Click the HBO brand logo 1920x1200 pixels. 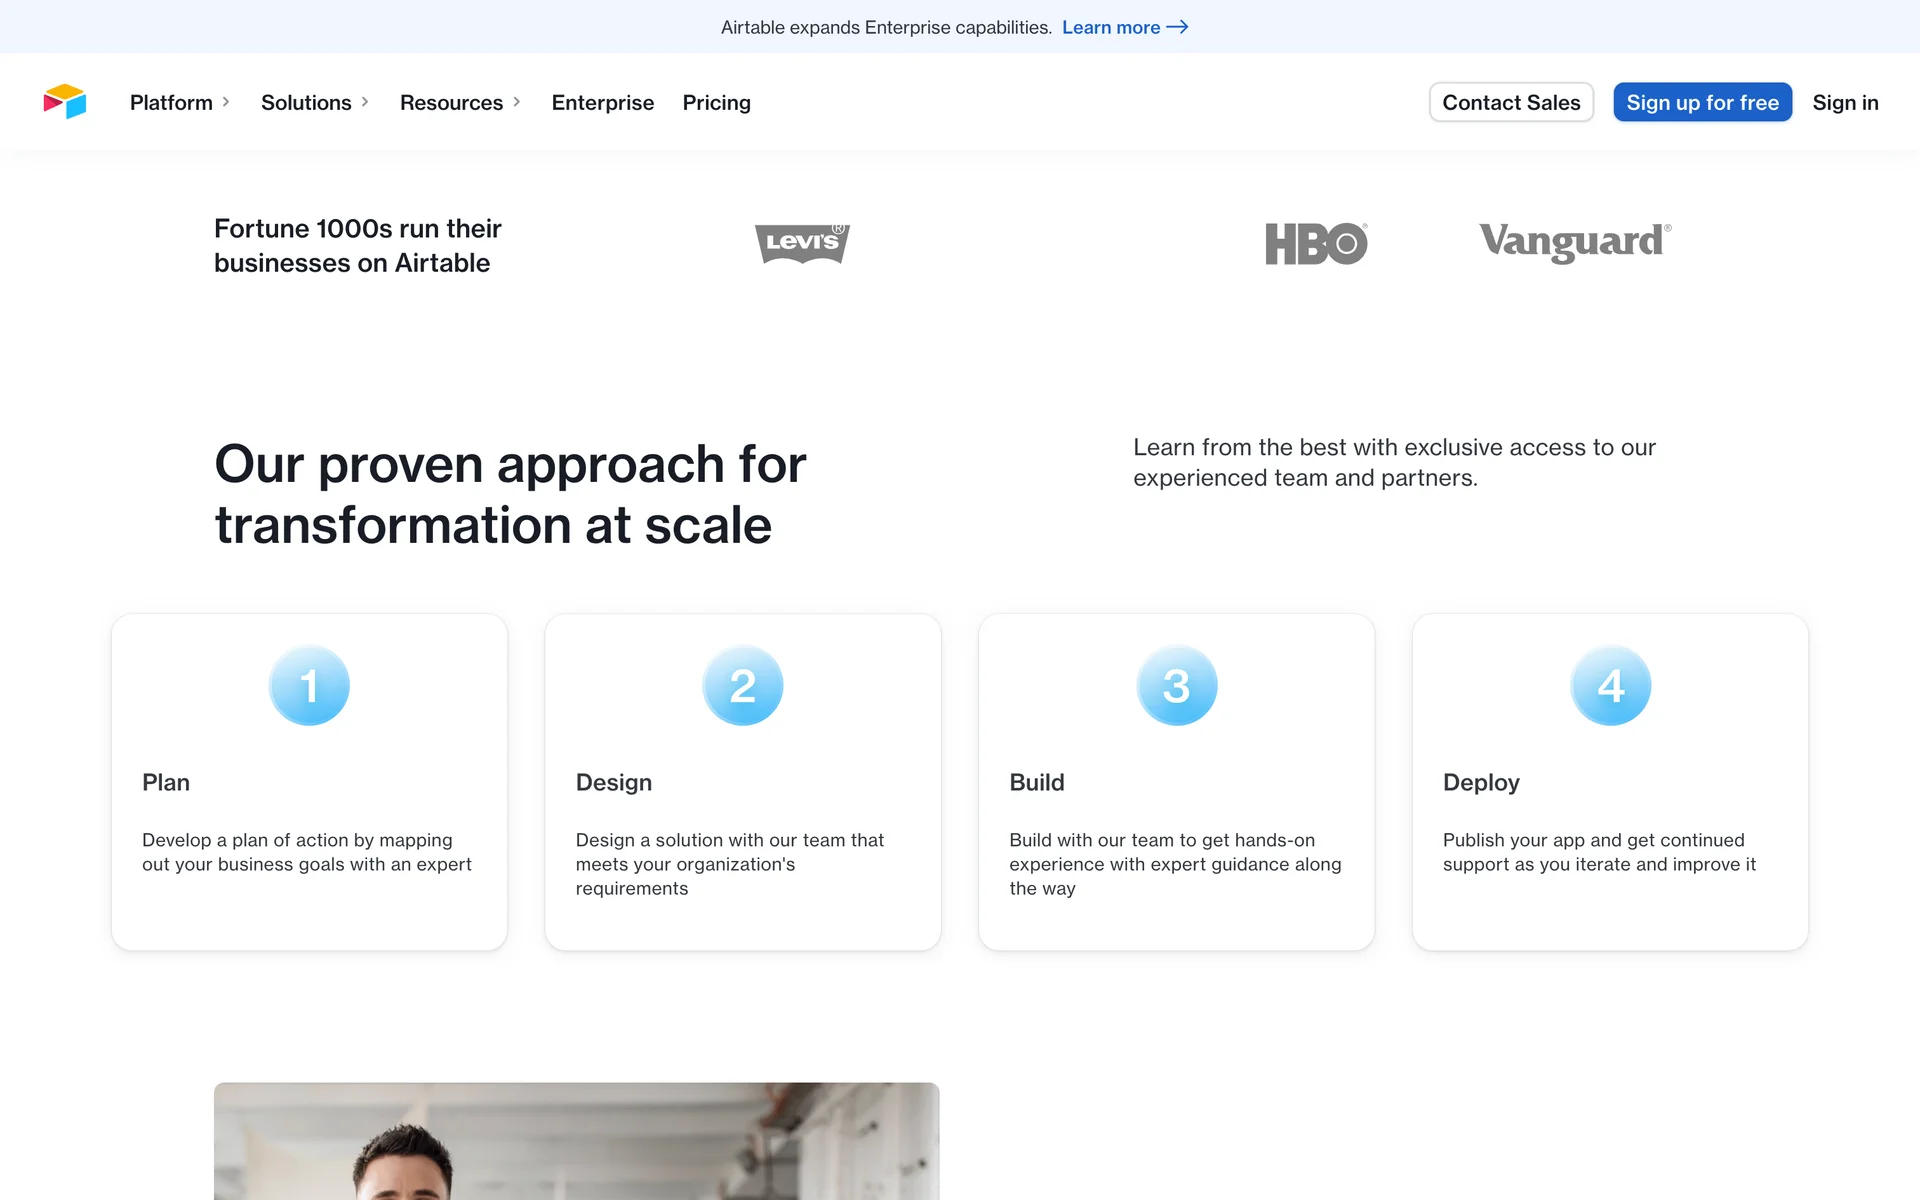coord(1315,243)
